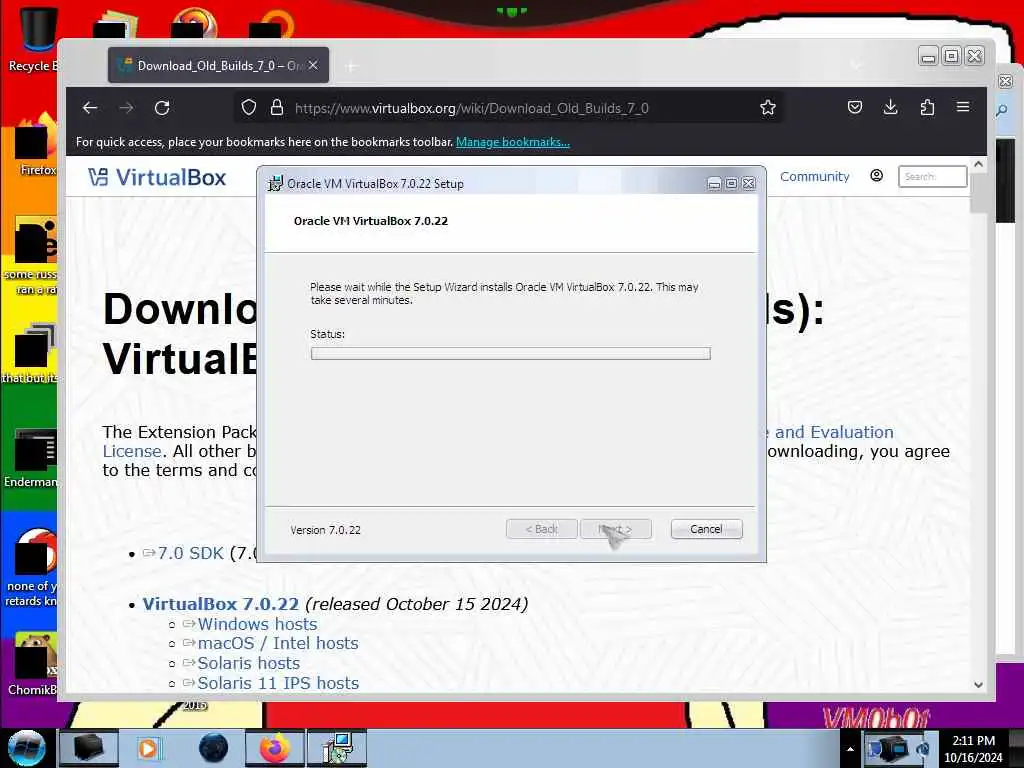Viewport: 1024px width, 768px height.
Task: Click the Firefox taskbar icon
Action: click(x=275, y=748)
